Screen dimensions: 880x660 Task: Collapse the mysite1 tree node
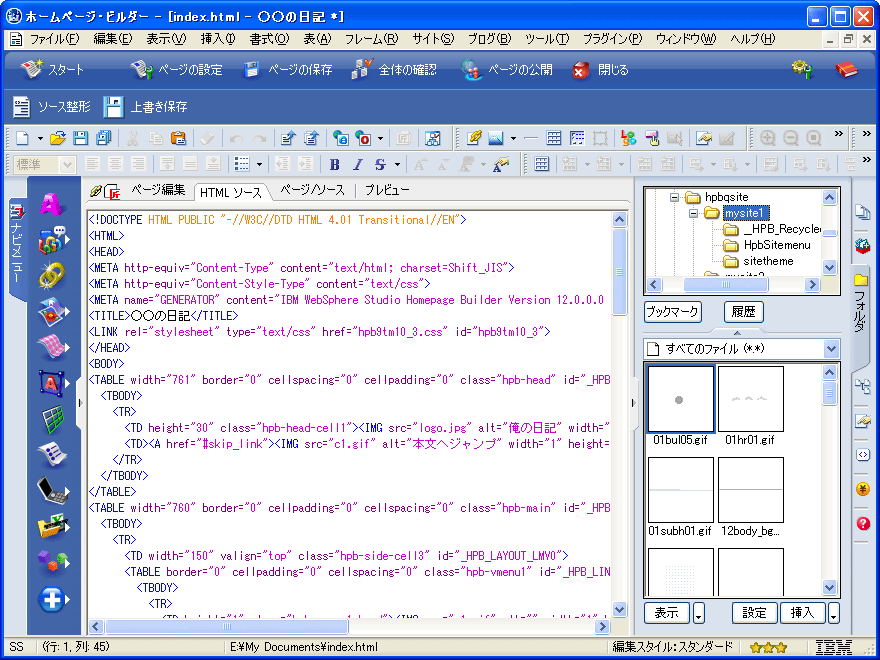point(694,213)
